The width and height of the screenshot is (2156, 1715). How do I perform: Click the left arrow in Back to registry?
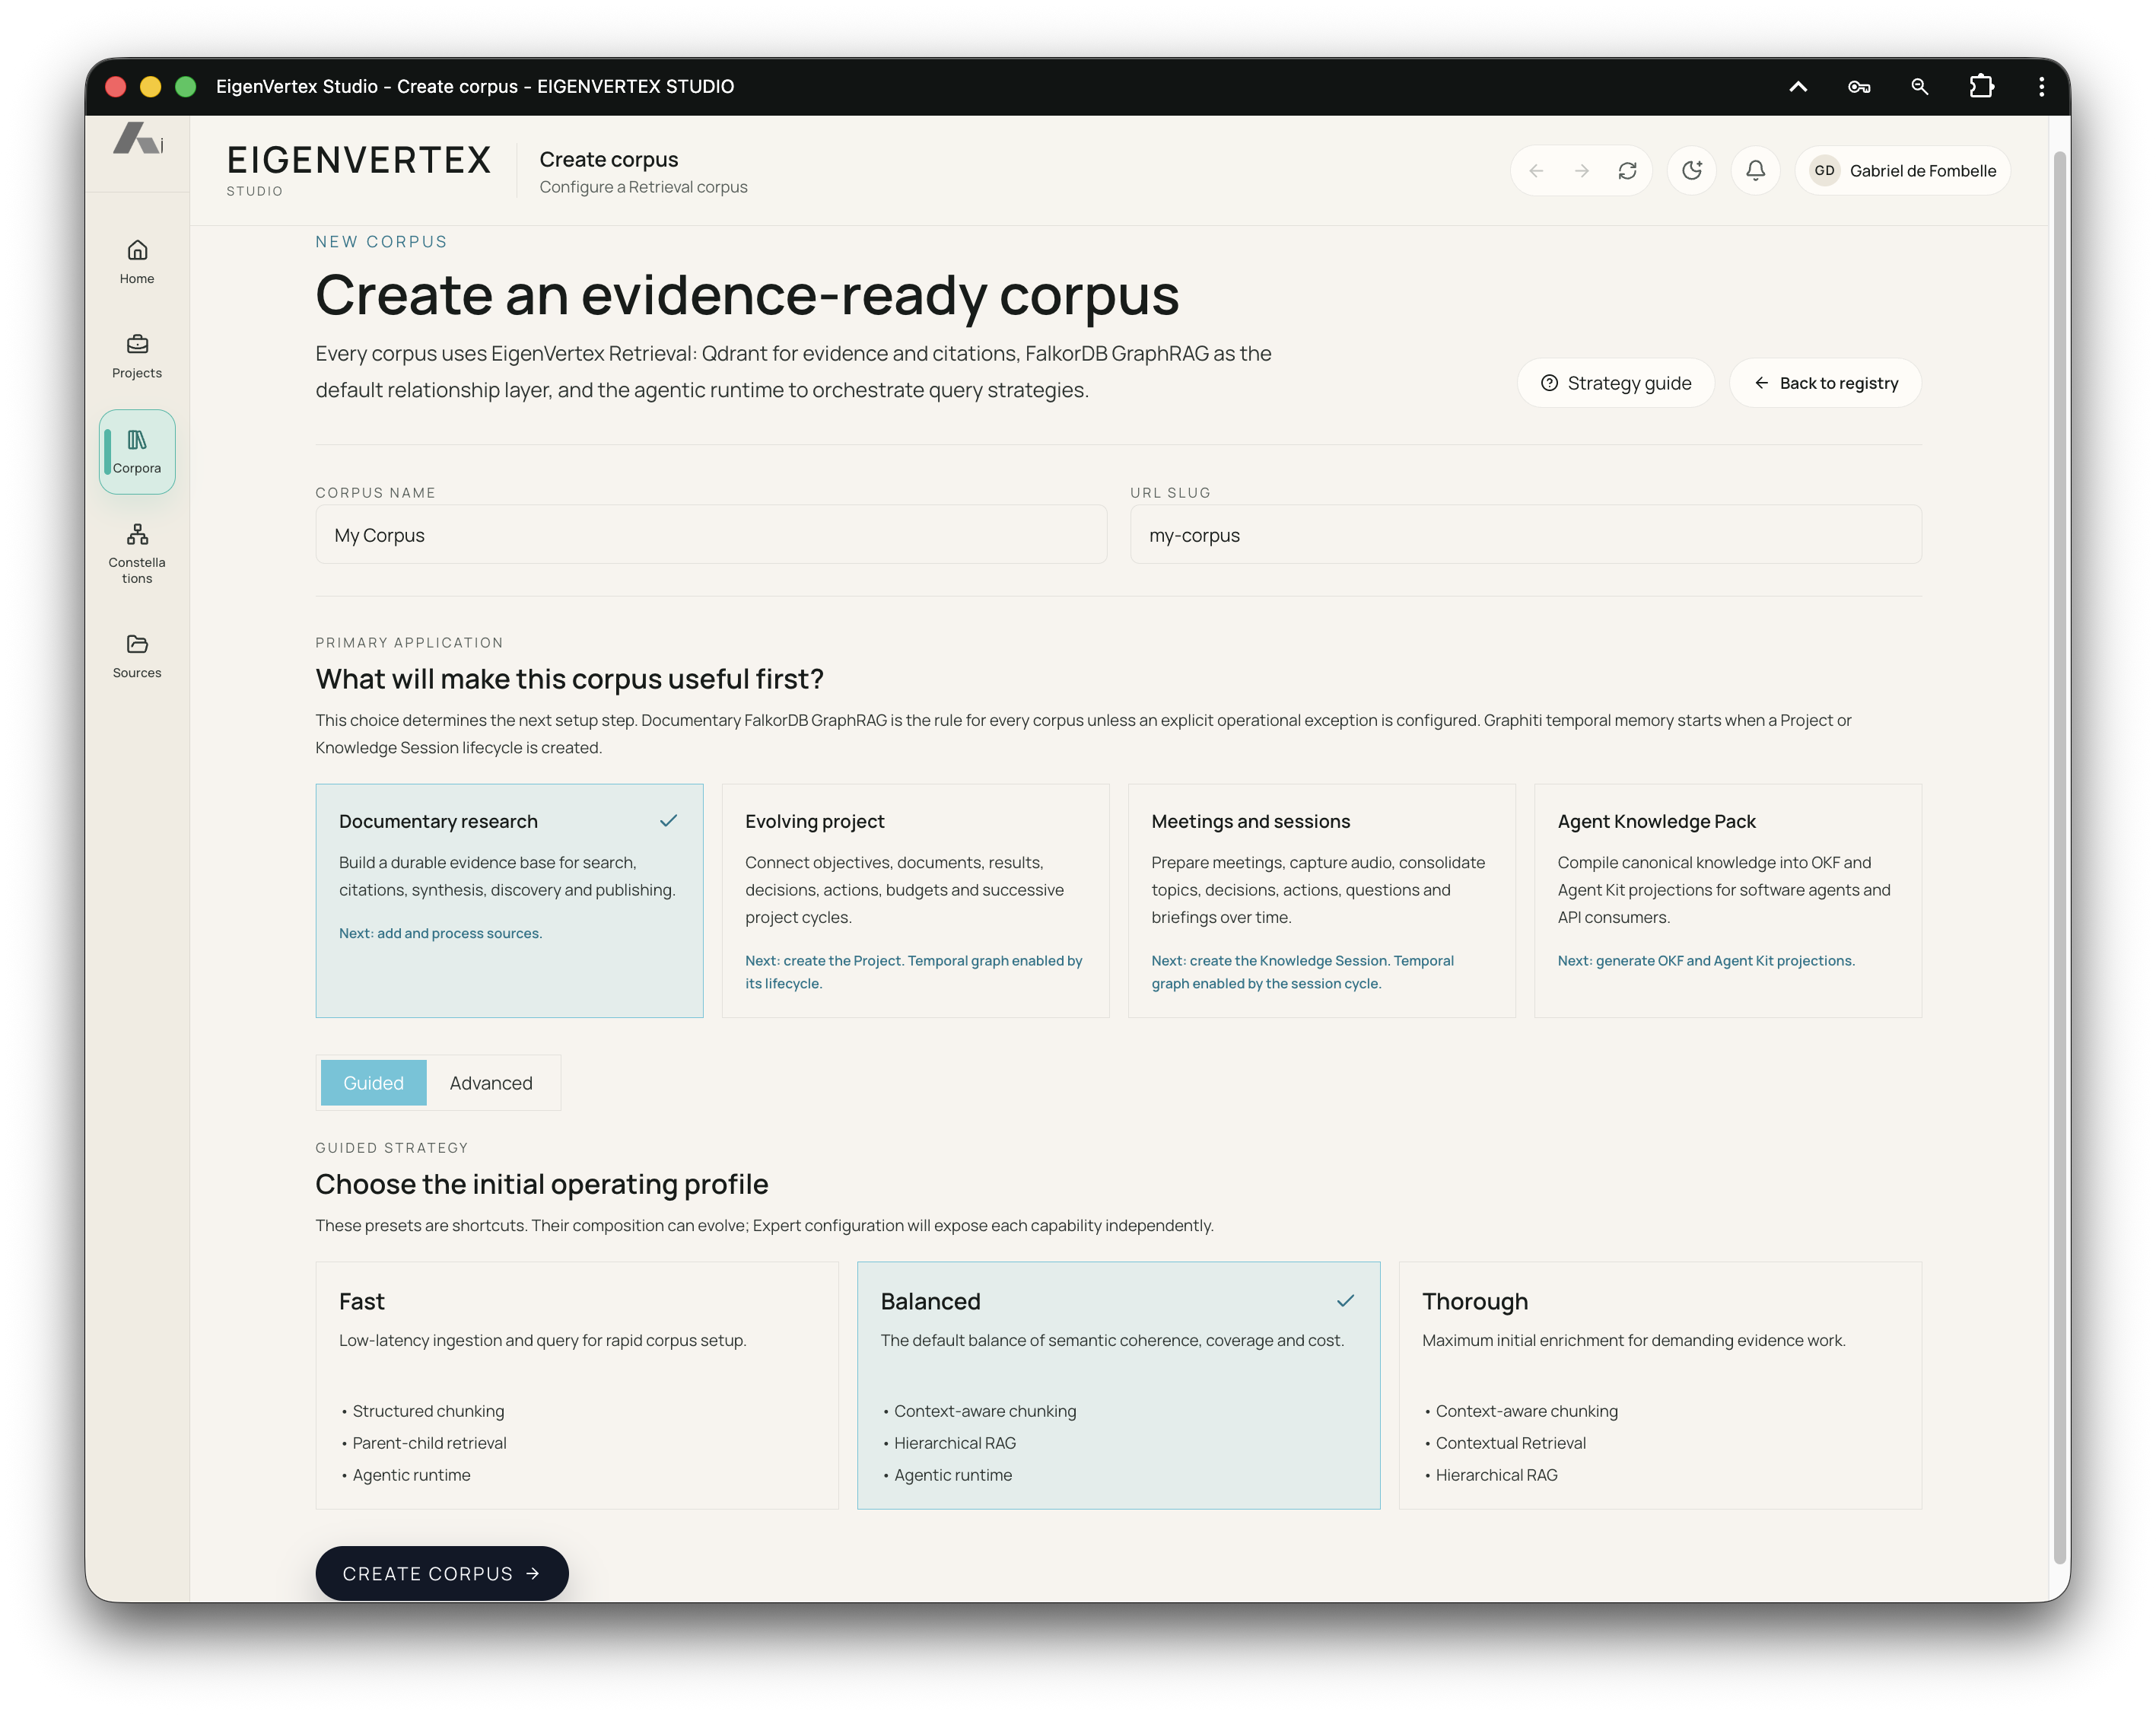click(x=1761, y=383)
